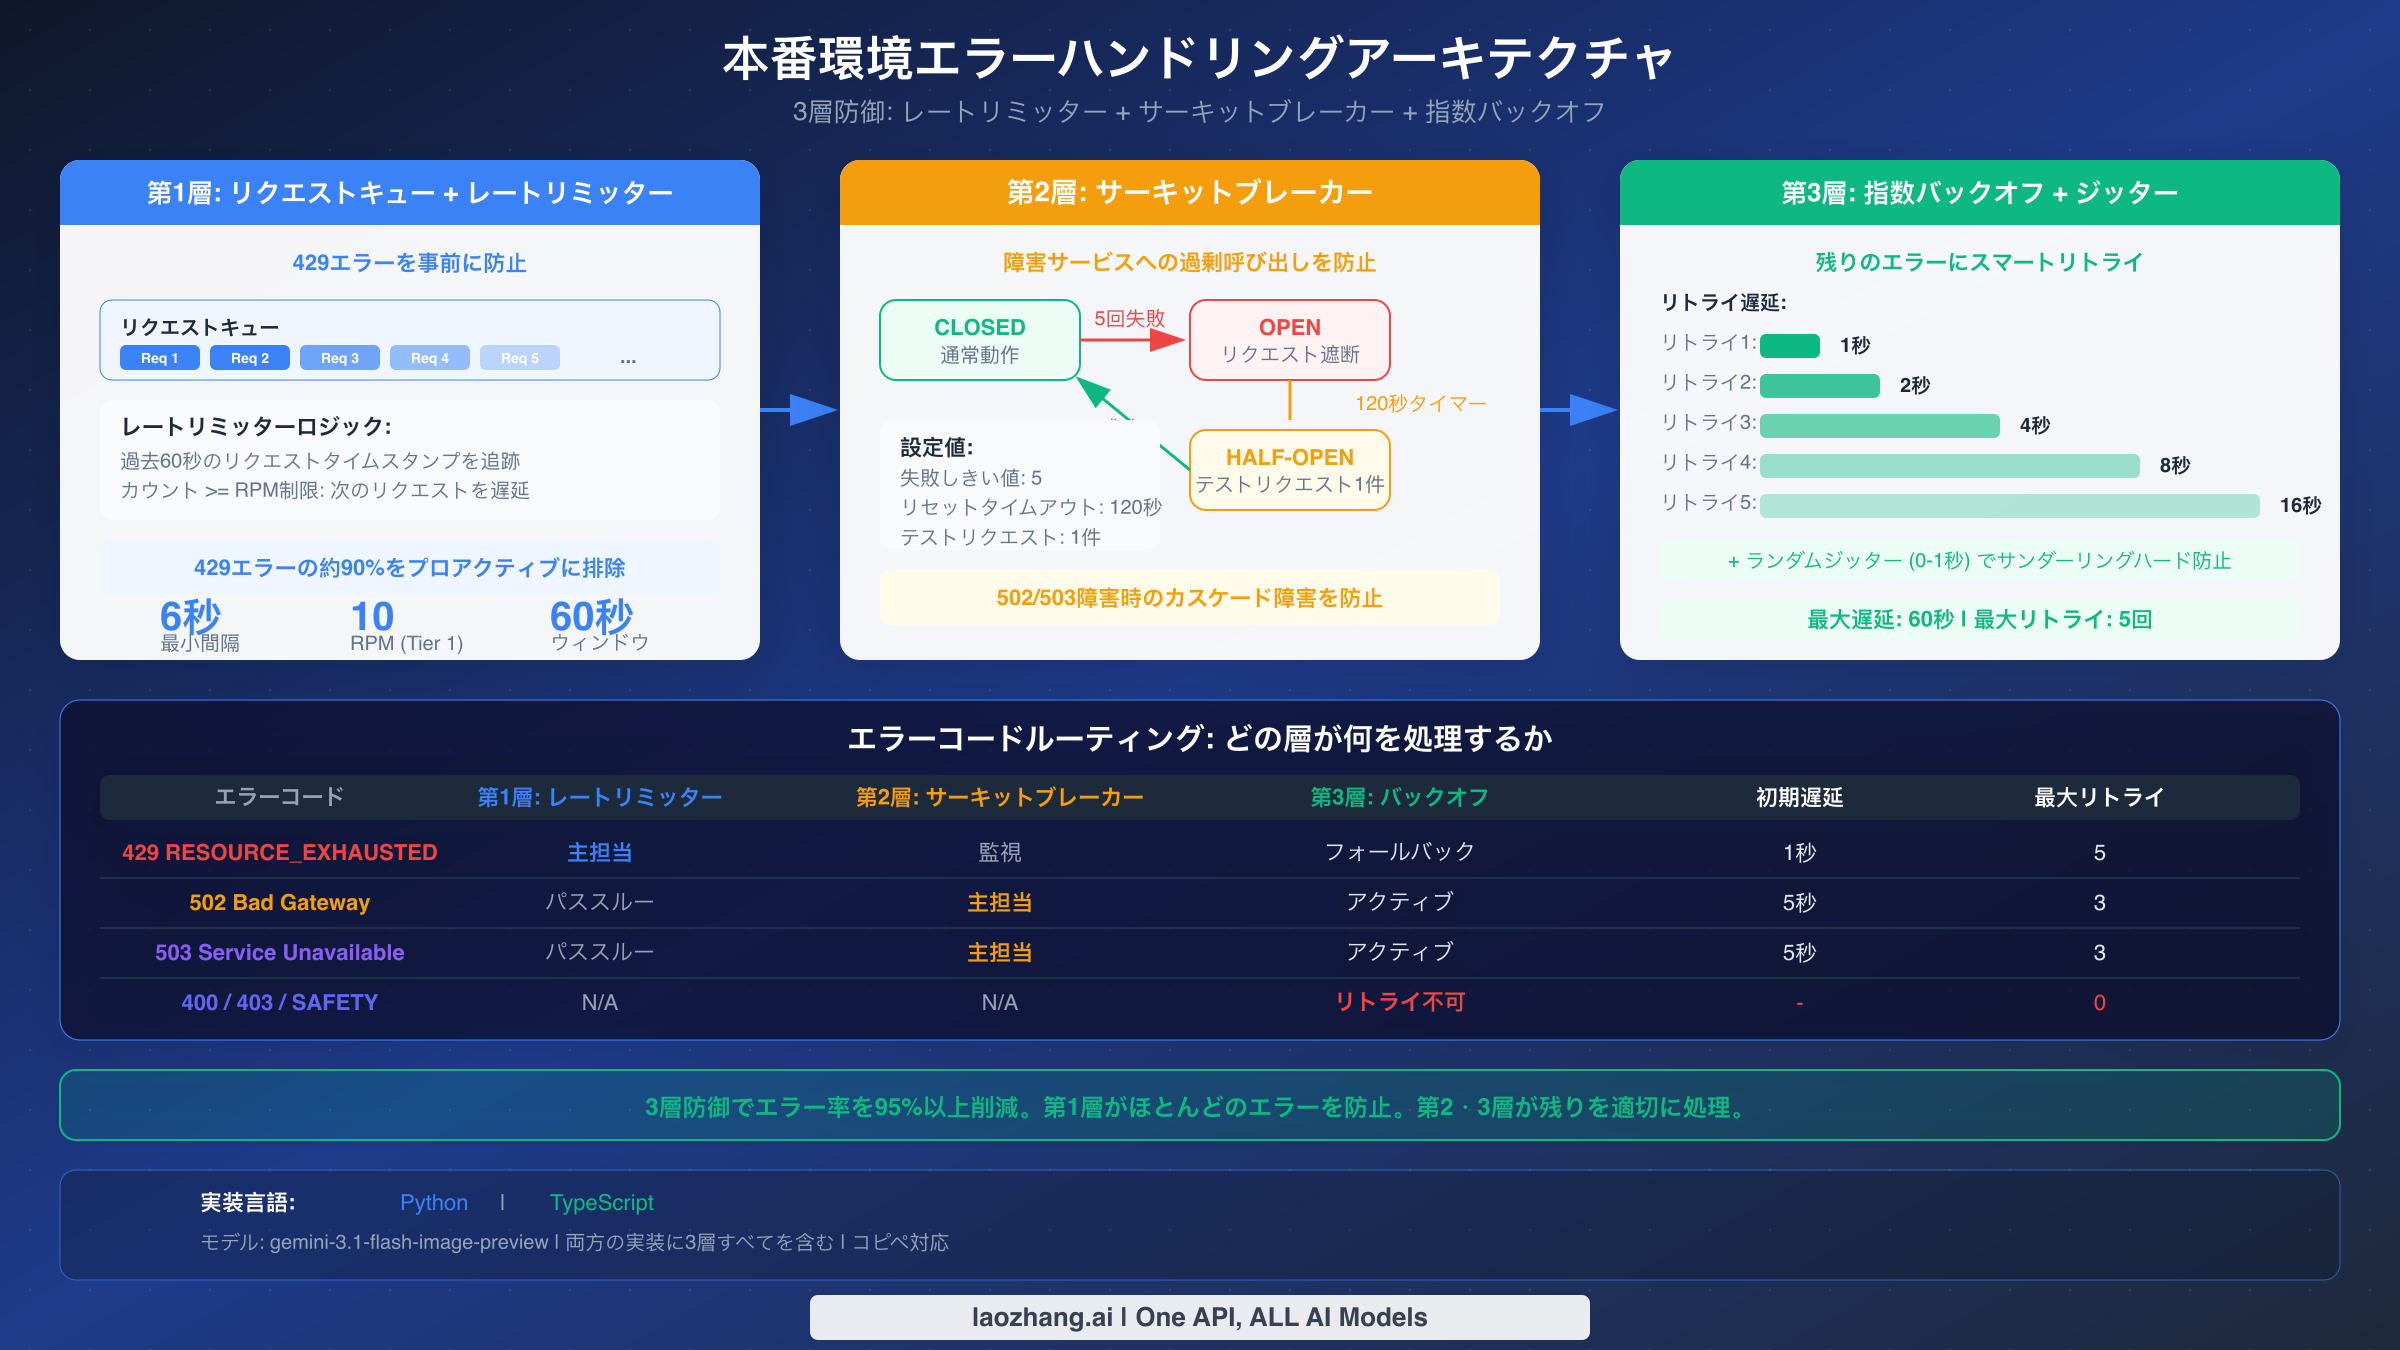Select the Req 3 chip in the request queue
This screenshot has width=2400, height=1350.
coord(339,357)
